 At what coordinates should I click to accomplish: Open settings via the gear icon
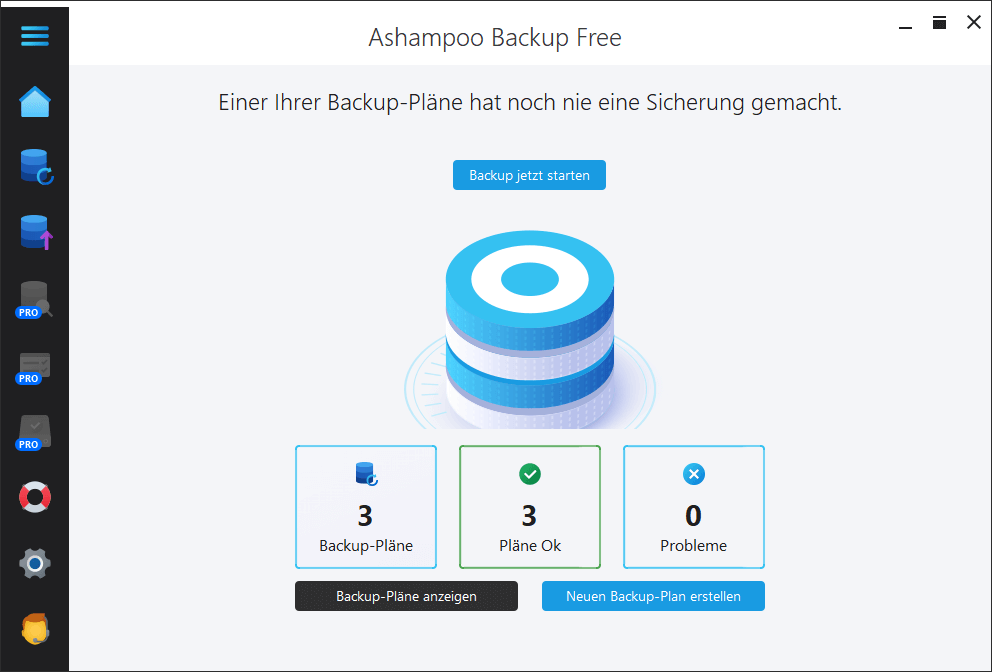tap(35, 564)
